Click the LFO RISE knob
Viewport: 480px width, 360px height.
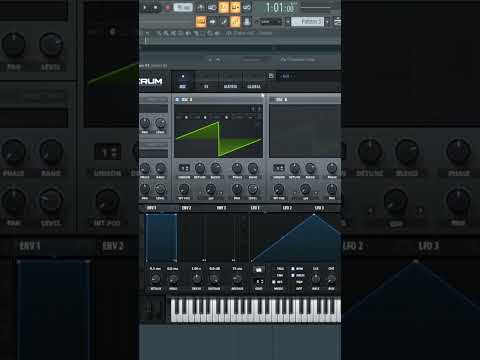(x=331, y=279)
